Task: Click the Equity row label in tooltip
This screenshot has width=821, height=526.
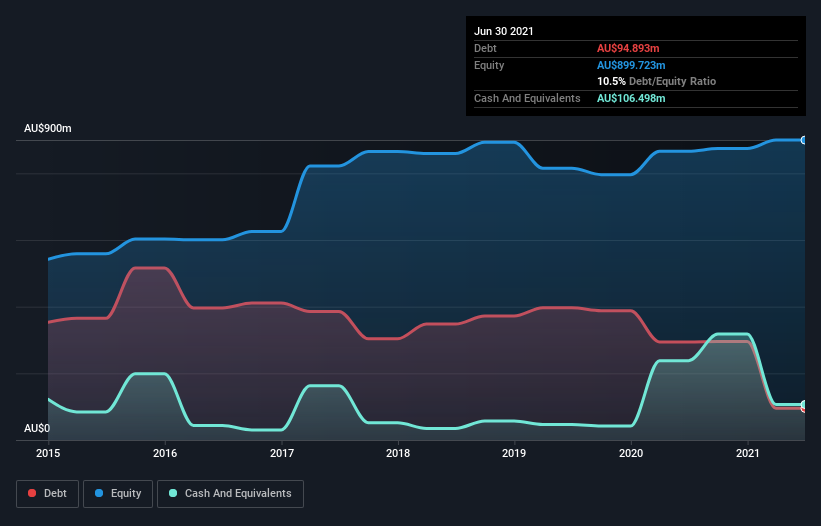Action: [x=489, y=65]
